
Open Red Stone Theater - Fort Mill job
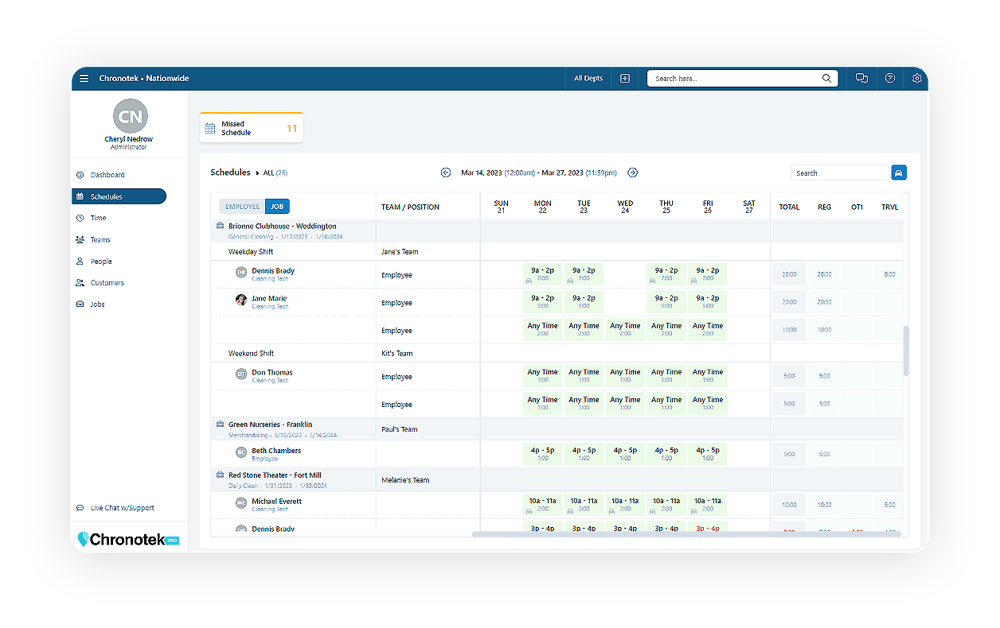pyautogui.click(x=275, y=475)
